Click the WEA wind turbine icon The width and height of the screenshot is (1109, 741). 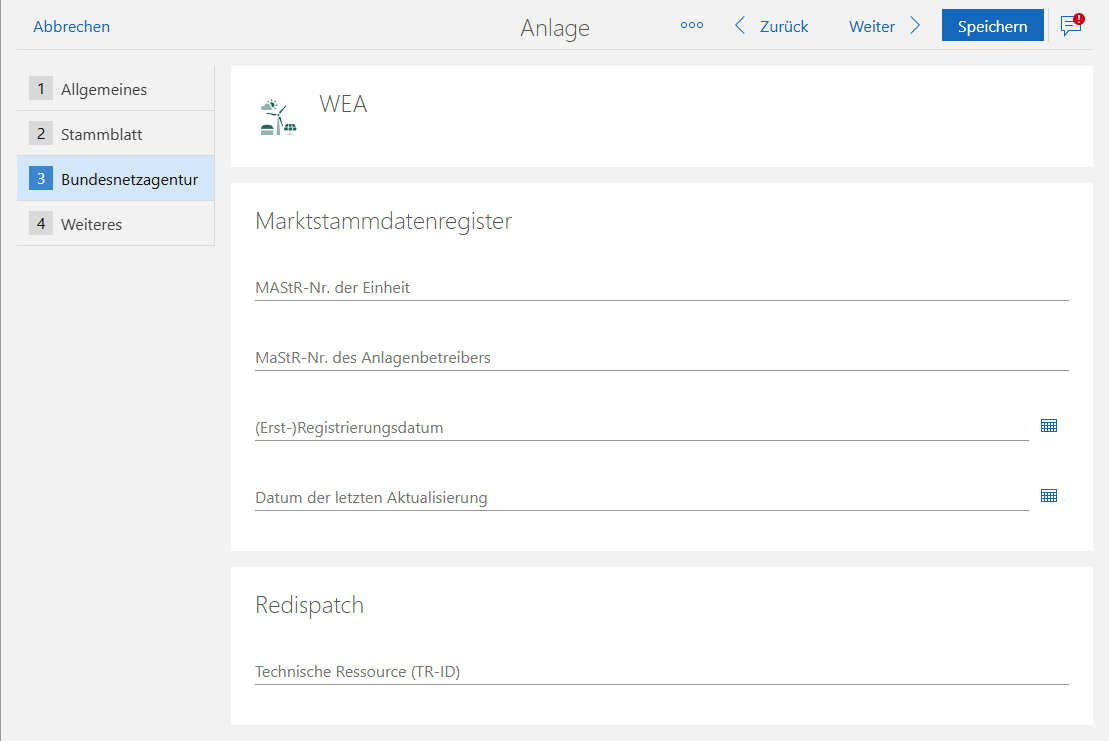277,115
